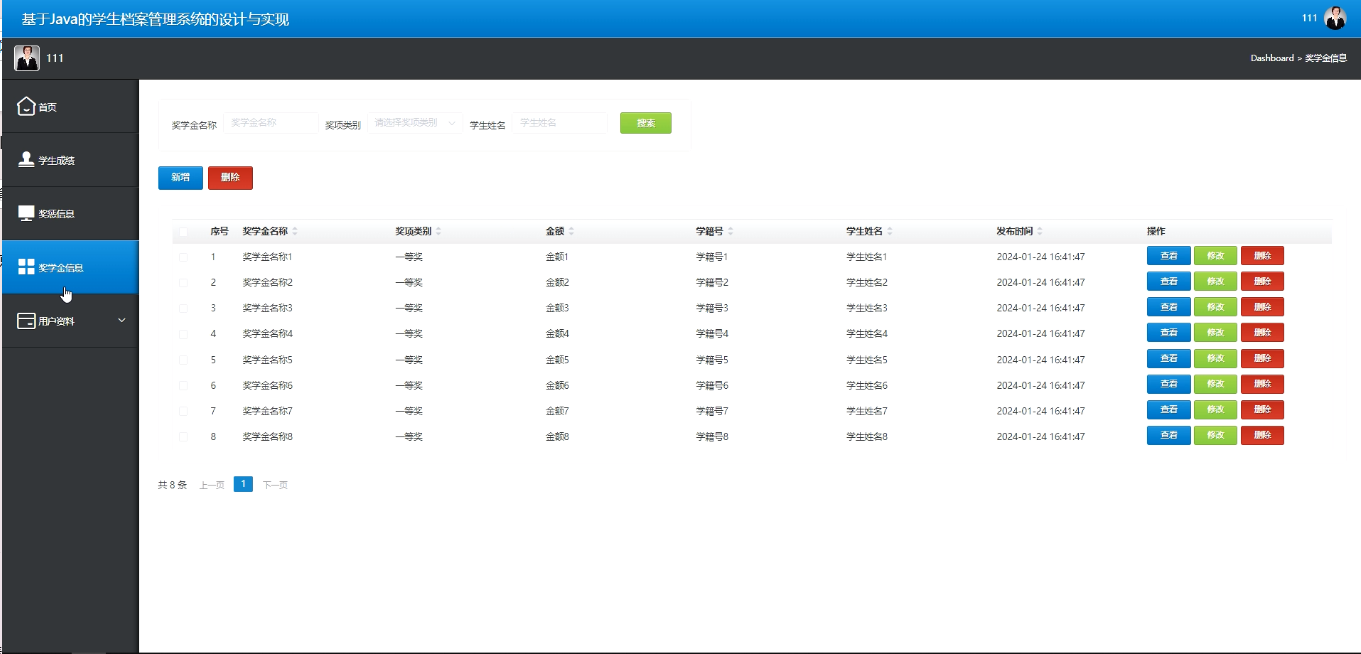Click the profile photo beside the 111 label below the header

coord(27,58)
